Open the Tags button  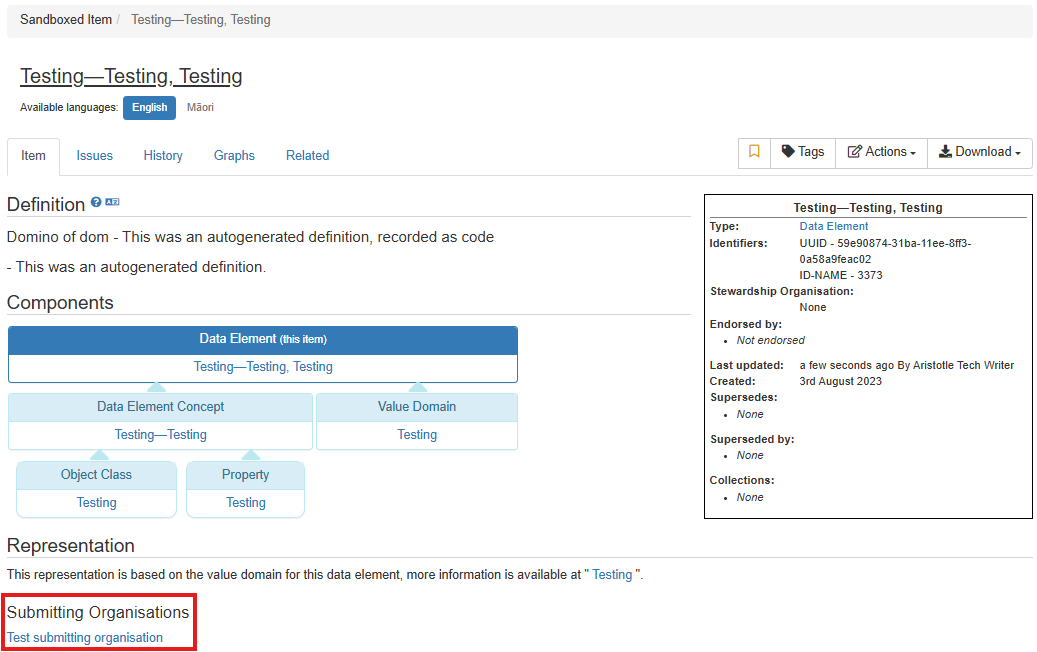[803, 153]
